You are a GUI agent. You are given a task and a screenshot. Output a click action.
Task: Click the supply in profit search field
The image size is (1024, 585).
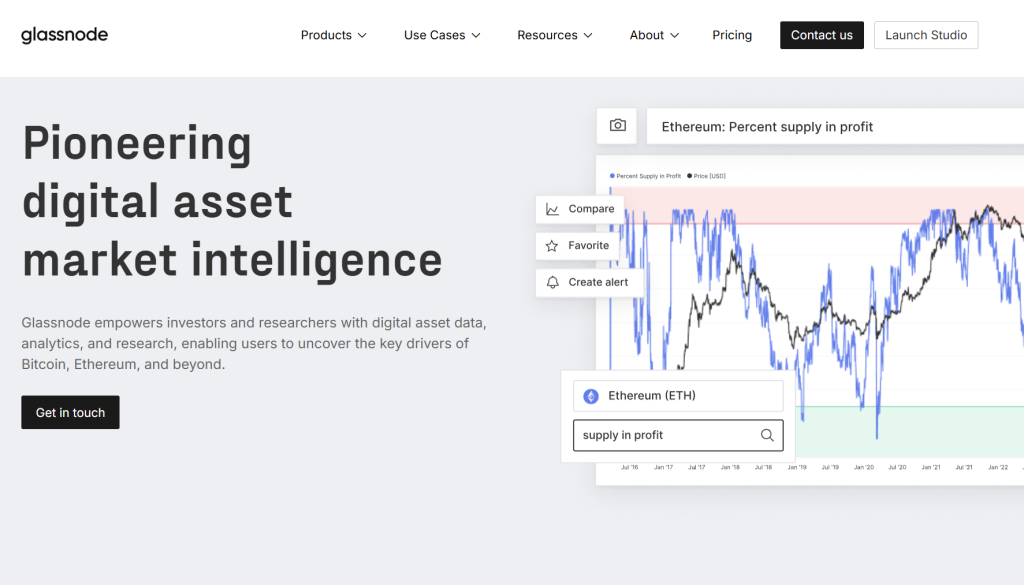(x=665, y=435)
